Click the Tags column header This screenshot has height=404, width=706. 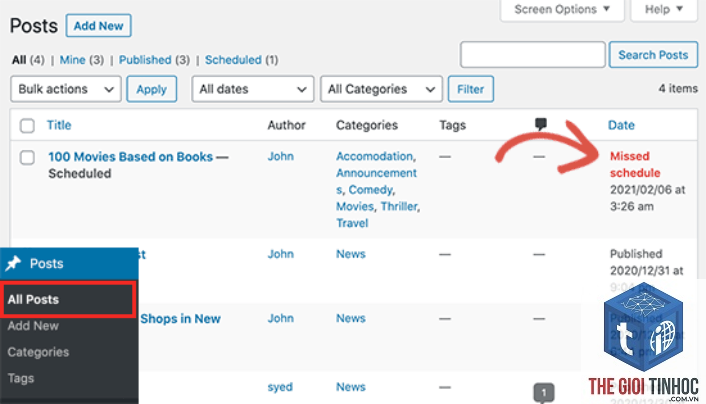point(453,125)
